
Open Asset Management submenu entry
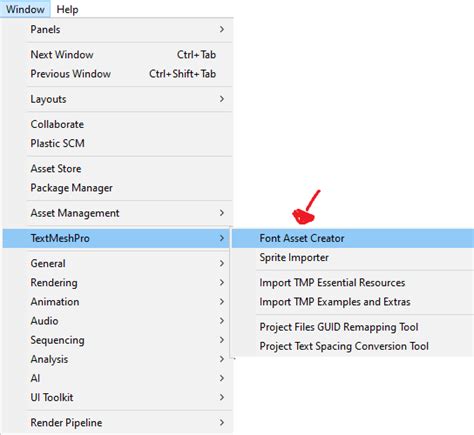click(x=117, y=213)
